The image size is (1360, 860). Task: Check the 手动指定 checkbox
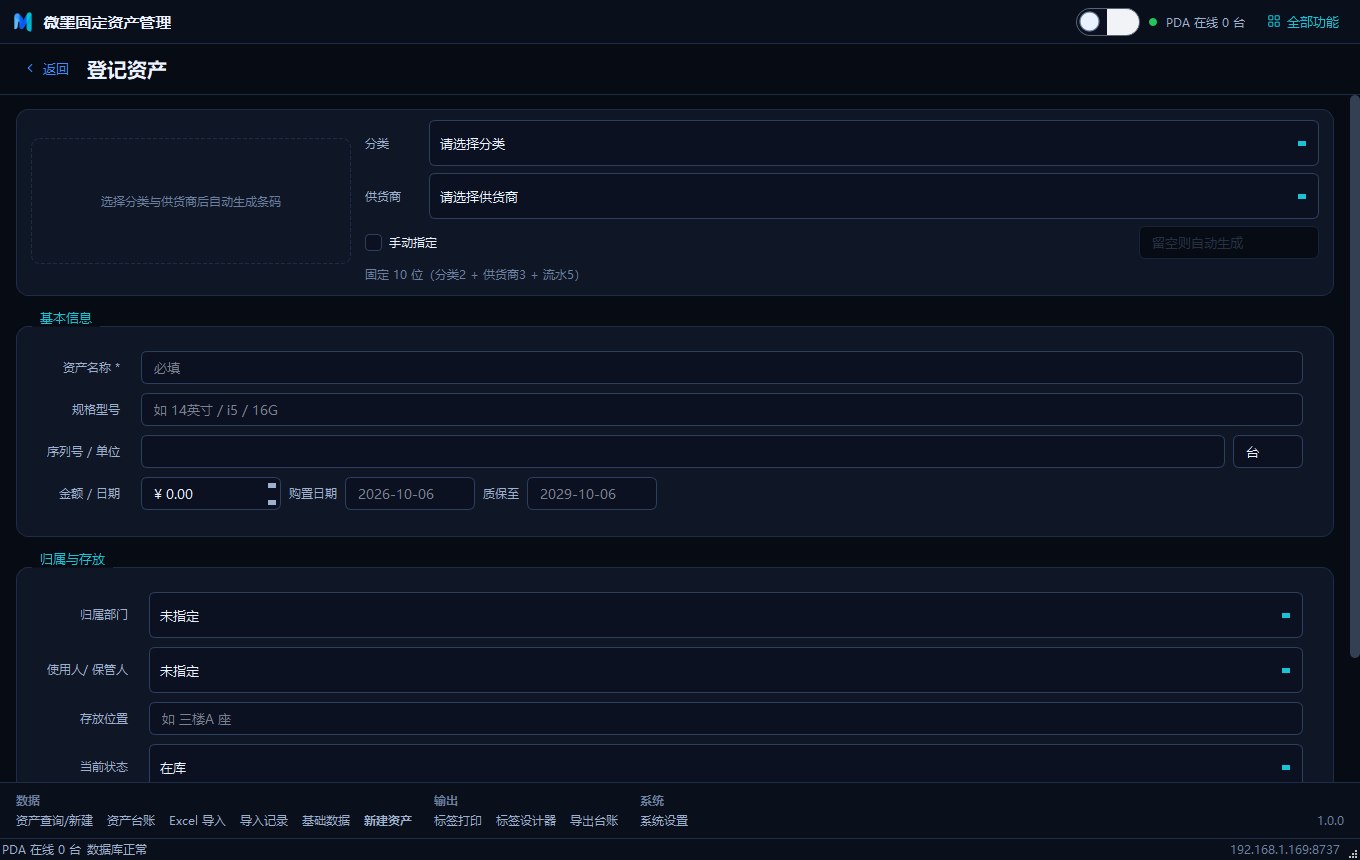point(374,242)
